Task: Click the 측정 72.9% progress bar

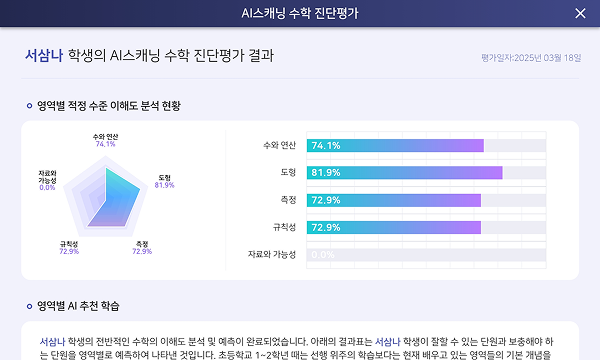Action: point(426,200)
